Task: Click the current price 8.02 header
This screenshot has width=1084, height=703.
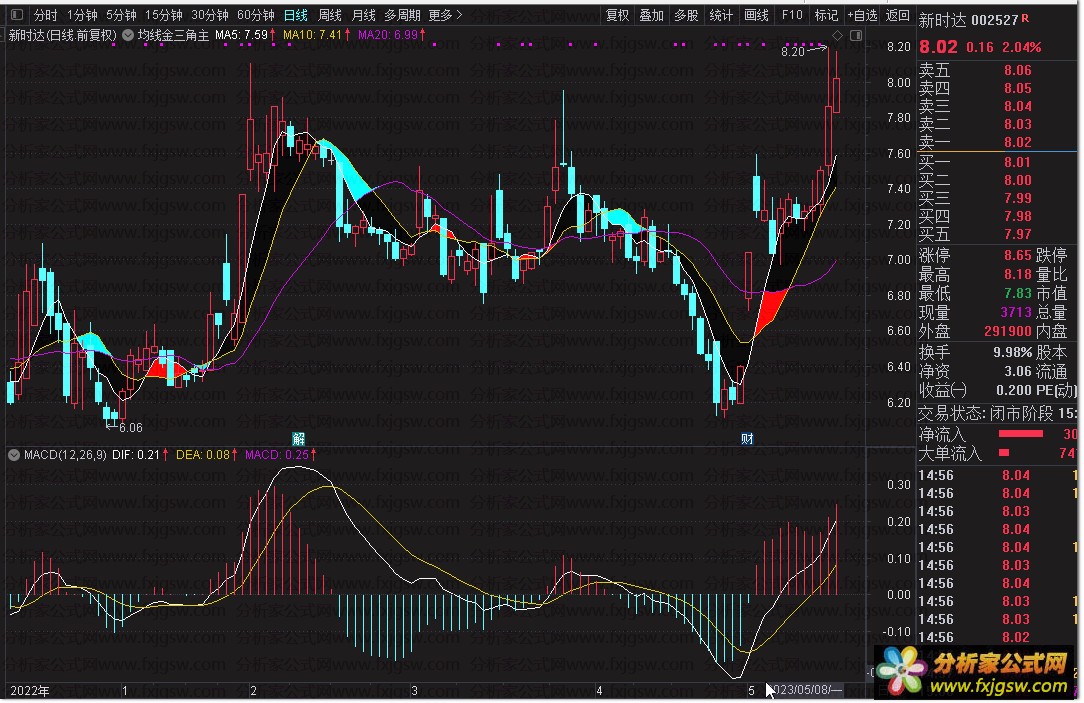Action: point(938,47)
